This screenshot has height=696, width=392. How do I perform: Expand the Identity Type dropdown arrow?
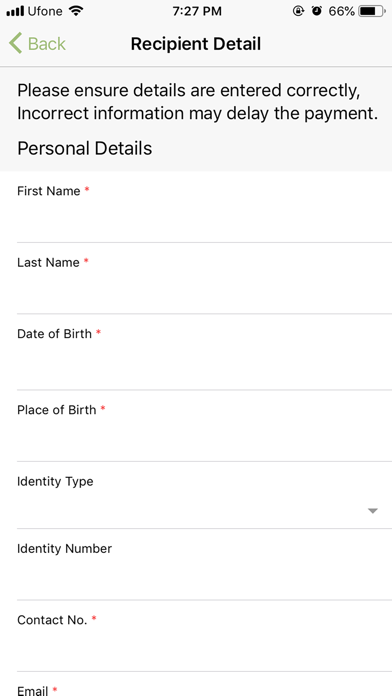point(373,511)
